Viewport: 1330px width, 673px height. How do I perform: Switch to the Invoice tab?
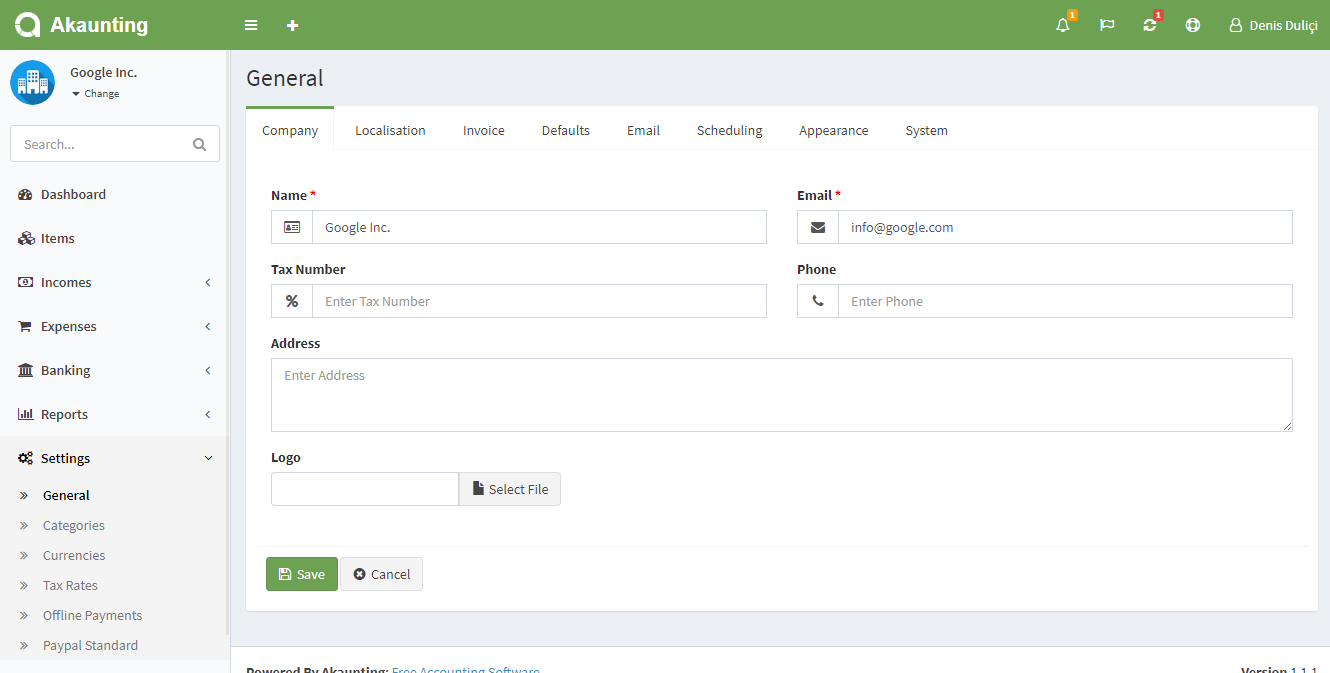click(x=484, y=130)
